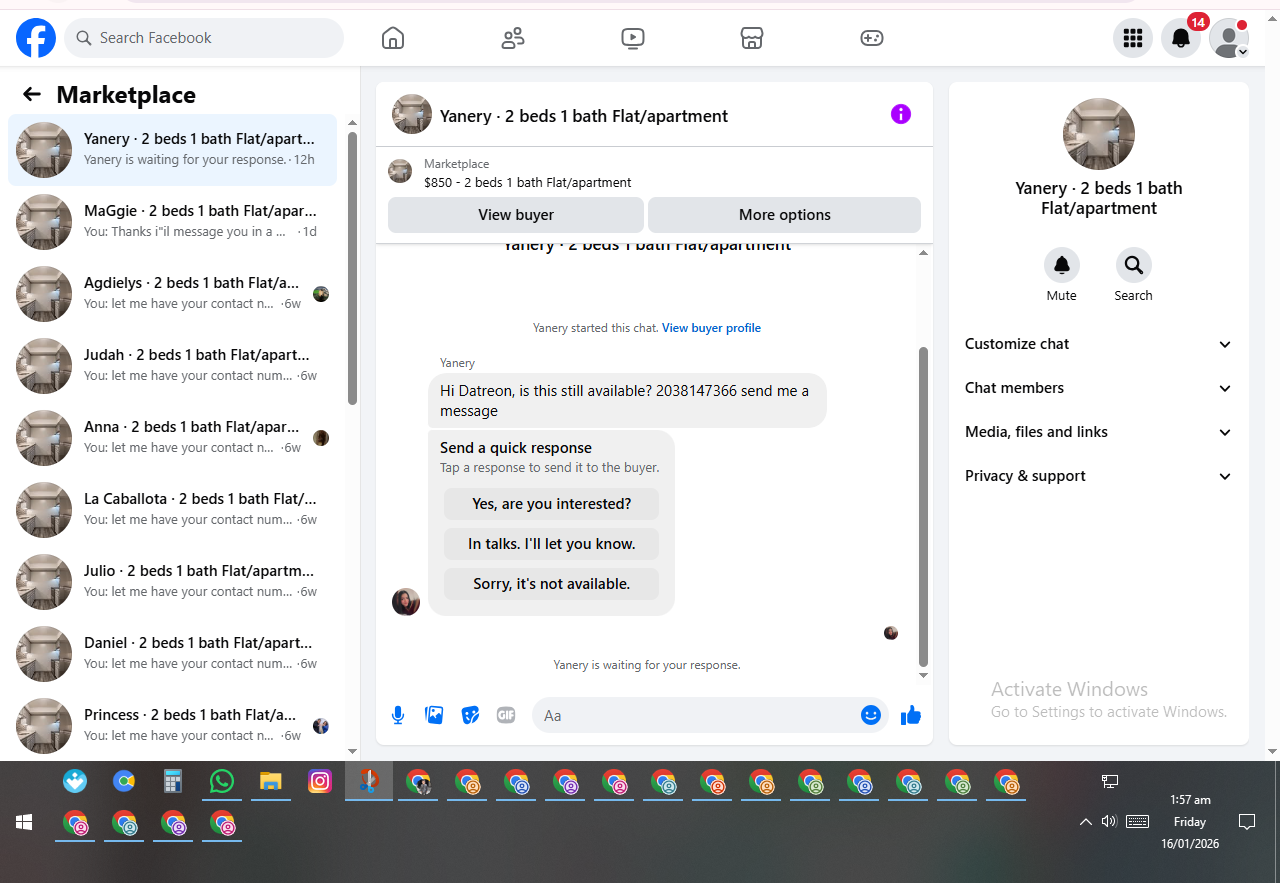Image resolution: width=1280 pixels, height=883 pixels.
Task: Open the Video (Watch) icon
Action: click(x=632, y=38)
